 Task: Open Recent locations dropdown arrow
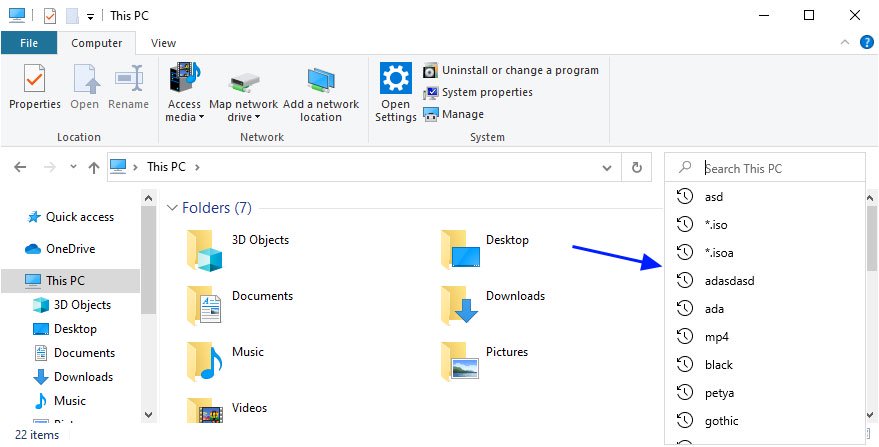point(73,167)
